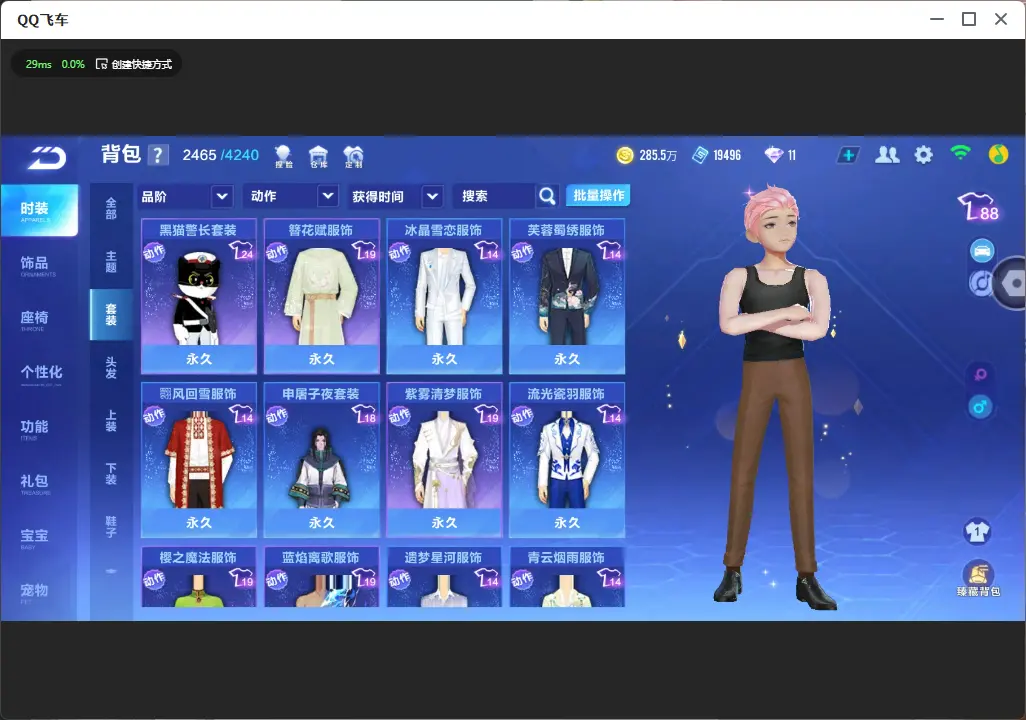
Task: Select the 套装 suit subcategory
Action: (111, 315)
